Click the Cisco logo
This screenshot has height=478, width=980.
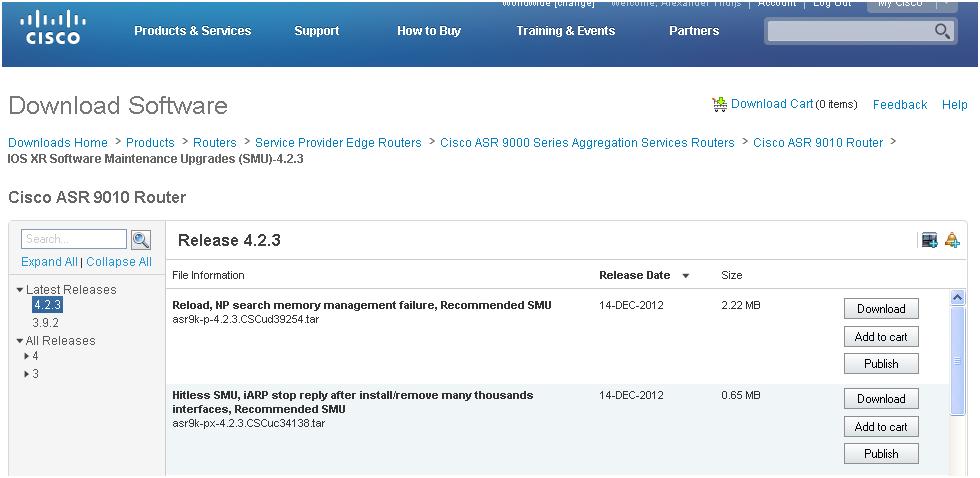(x=52, y=29)
